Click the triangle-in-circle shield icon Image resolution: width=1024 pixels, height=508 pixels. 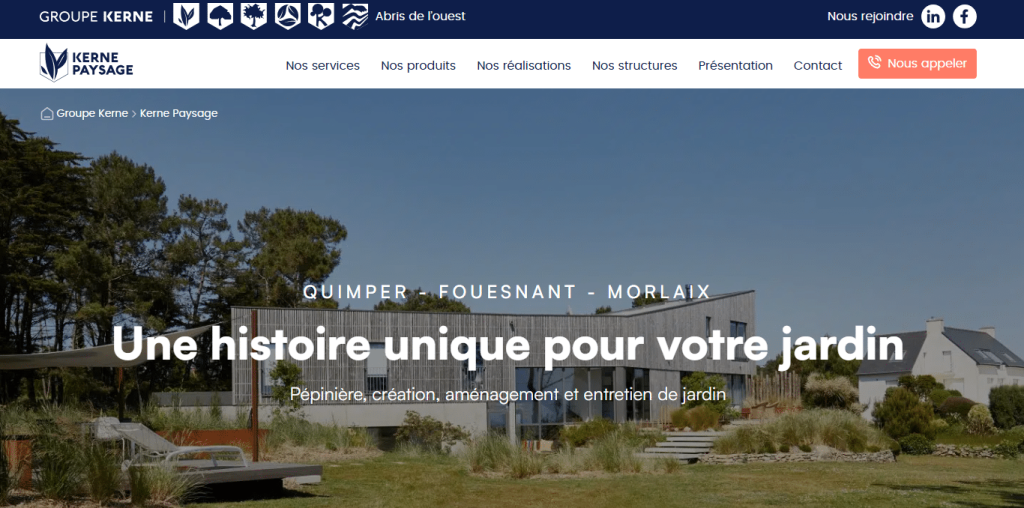(x=287, y=16)
